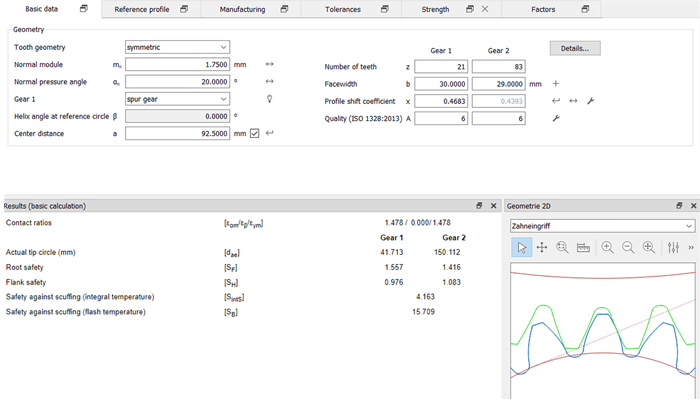700x400 pixels.
Task: Open the Zahneingriff view dropdown
Action: 602,226
